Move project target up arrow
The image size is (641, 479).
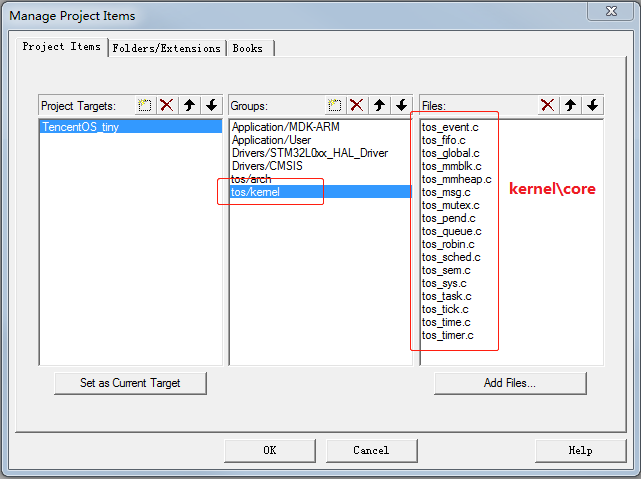coord(189,105)
